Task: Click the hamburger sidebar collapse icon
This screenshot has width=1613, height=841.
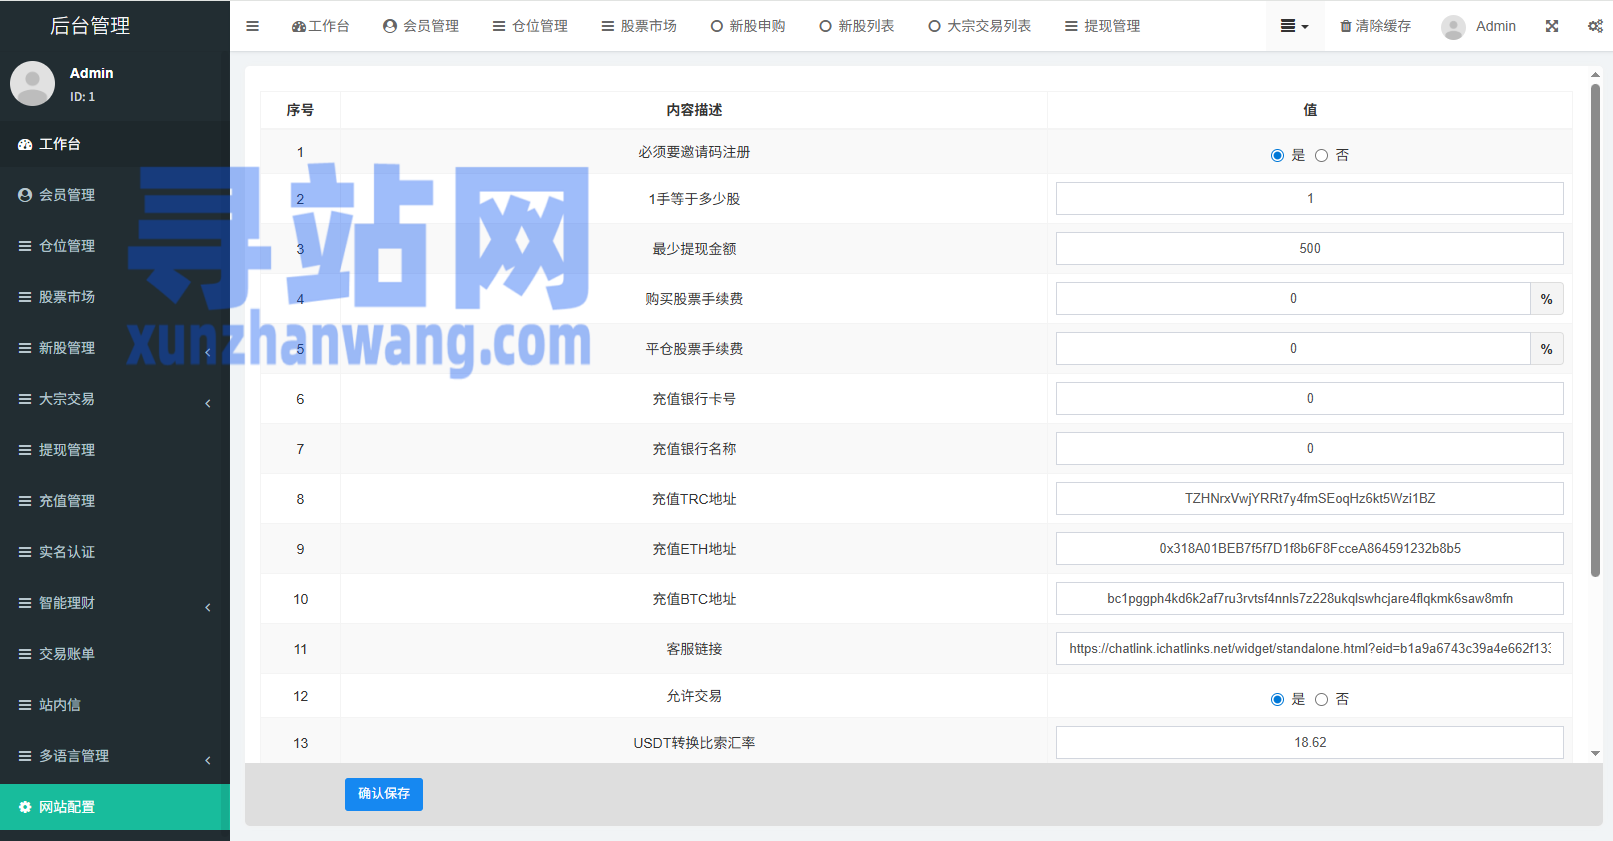Action: tap(252, 26)
